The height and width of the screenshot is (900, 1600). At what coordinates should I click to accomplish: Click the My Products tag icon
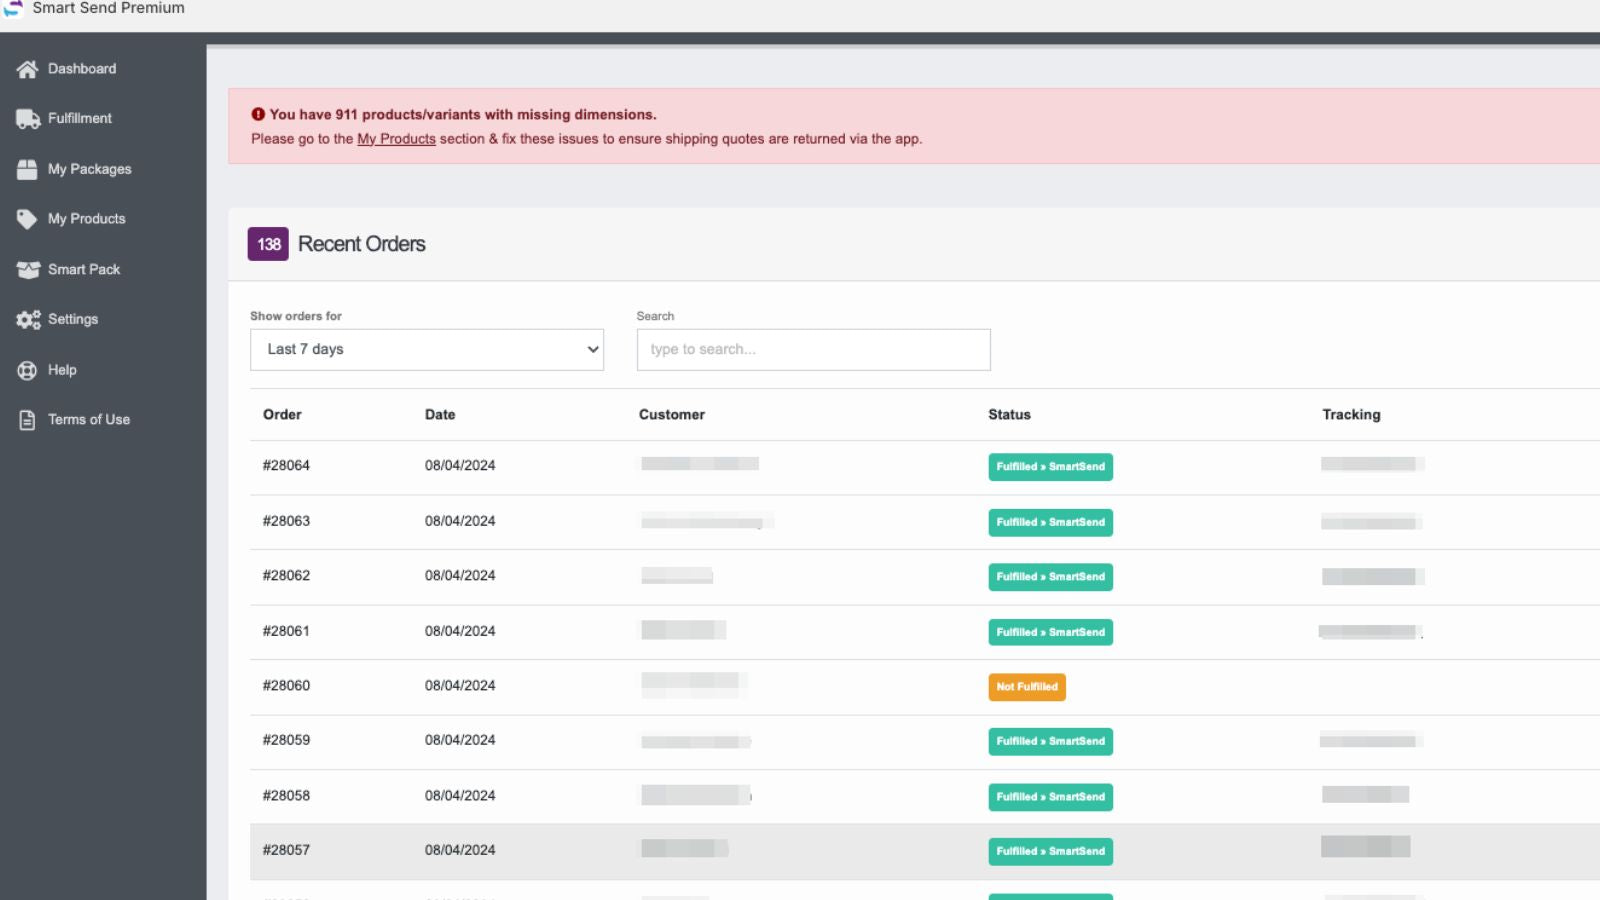27,219
